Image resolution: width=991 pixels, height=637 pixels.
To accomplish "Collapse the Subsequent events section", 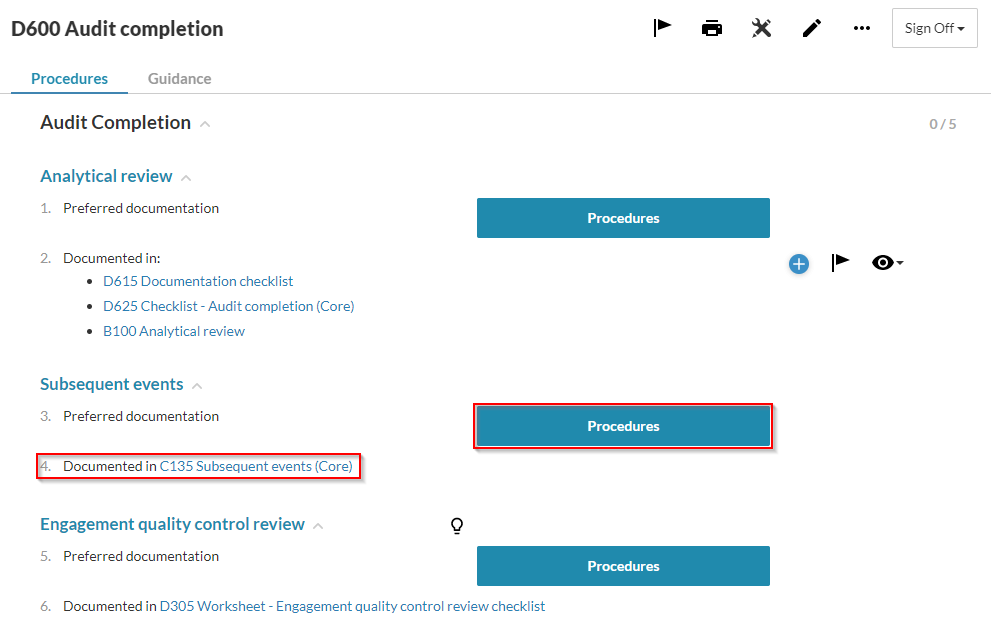I will point(197,385).
